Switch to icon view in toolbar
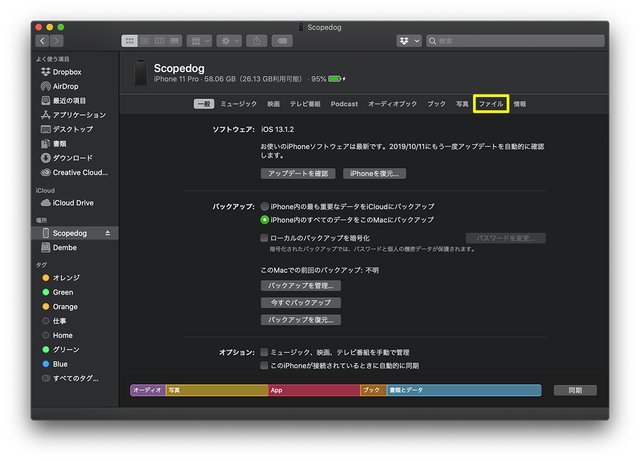Viewport: 640px width, 461px height. [x=129, y=41]
